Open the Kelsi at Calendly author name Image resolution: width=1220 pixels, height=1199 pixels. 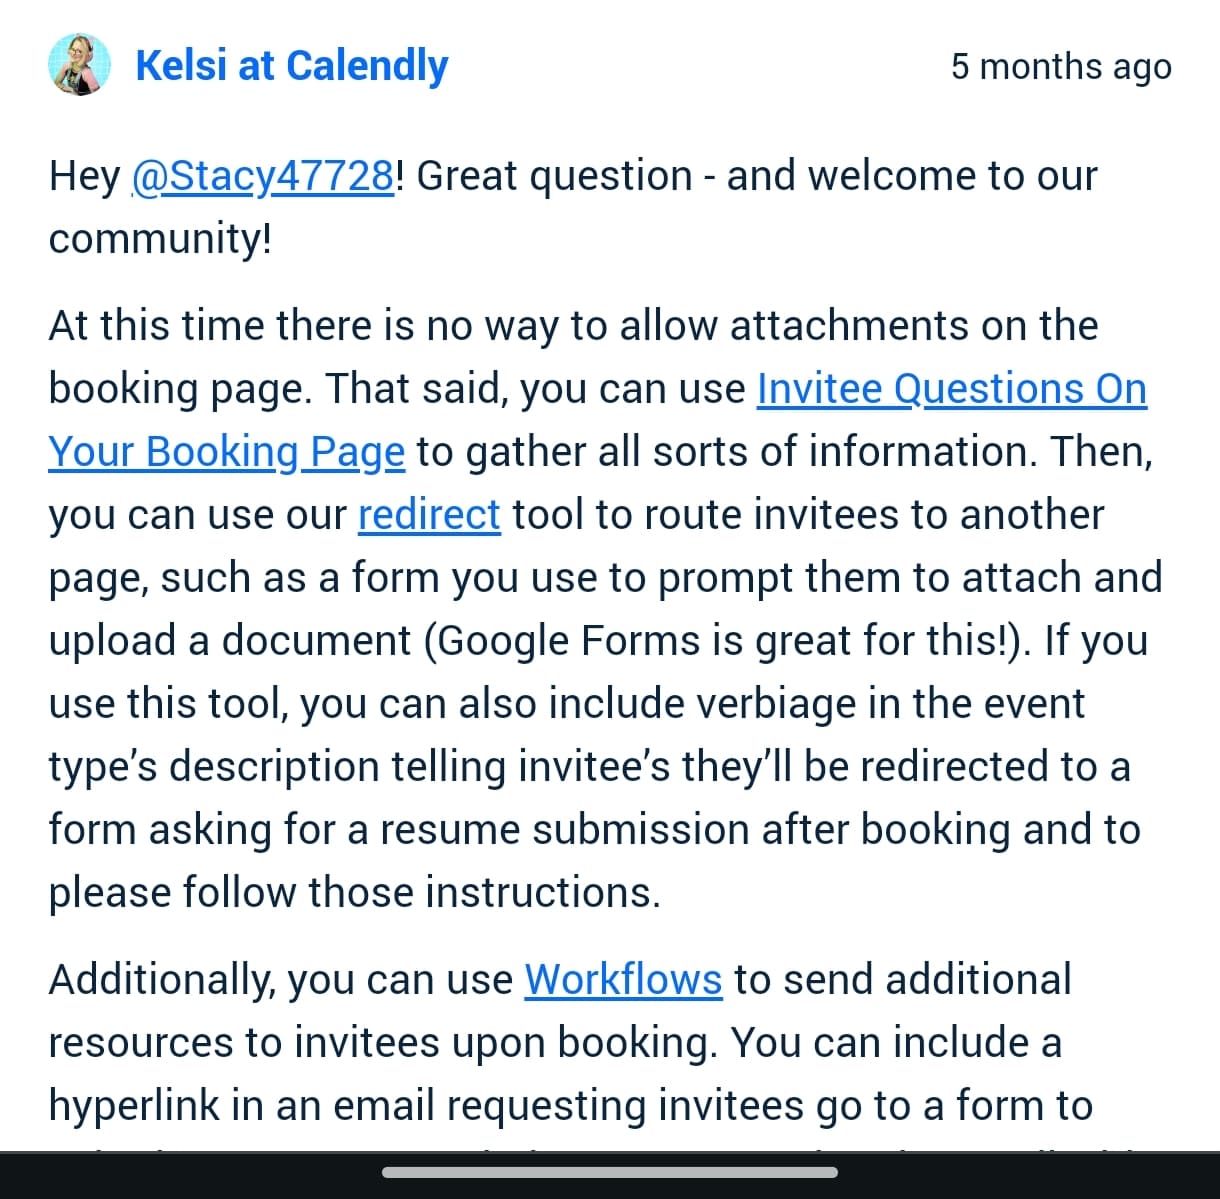[292, 65]
